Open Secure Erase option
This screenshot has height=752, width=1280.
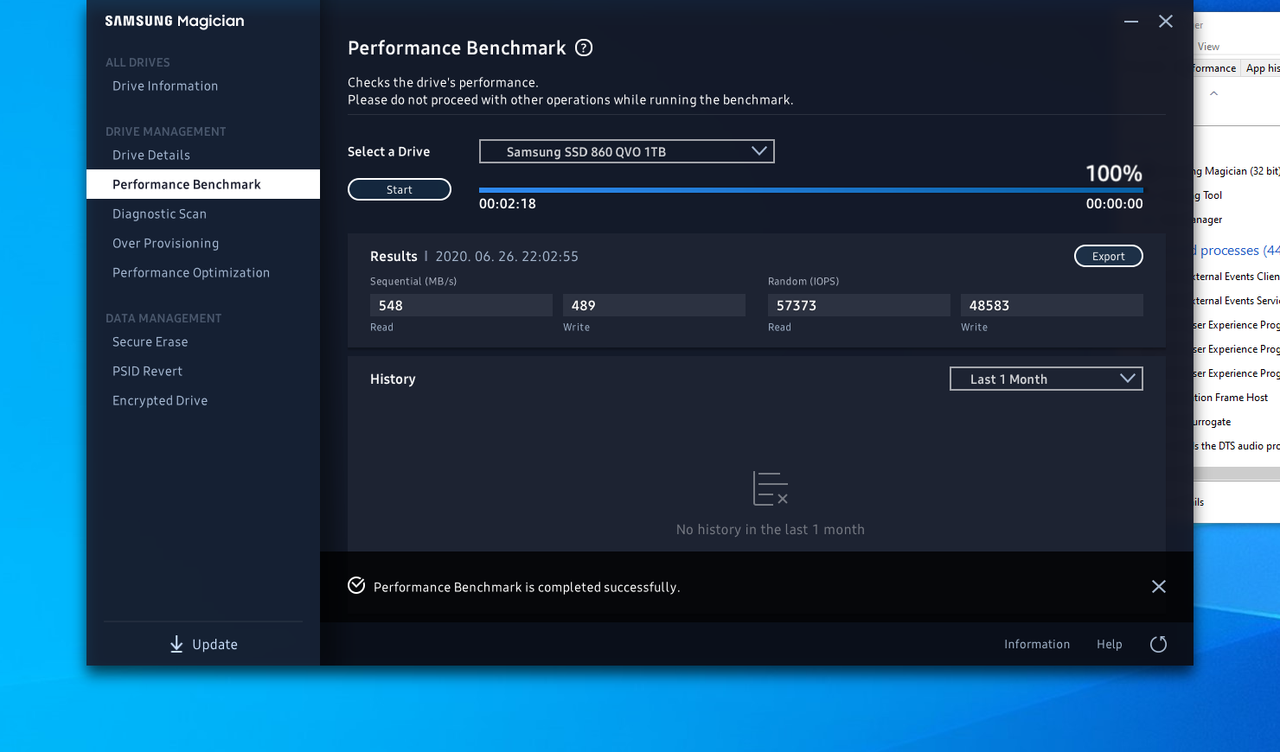tap(150, 342)
